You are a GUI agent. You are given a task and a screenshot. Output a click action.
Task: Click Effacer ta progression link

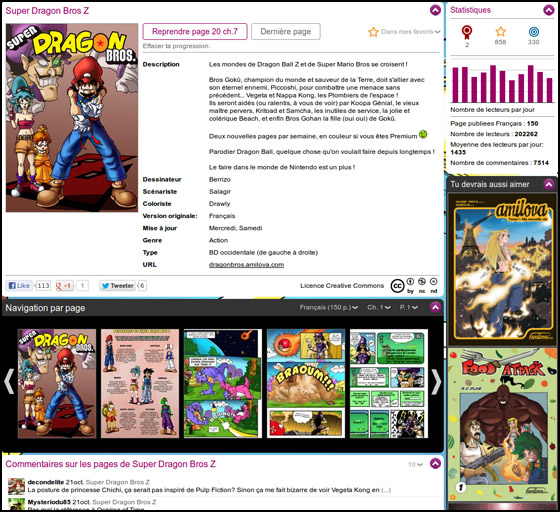(176, 46)
